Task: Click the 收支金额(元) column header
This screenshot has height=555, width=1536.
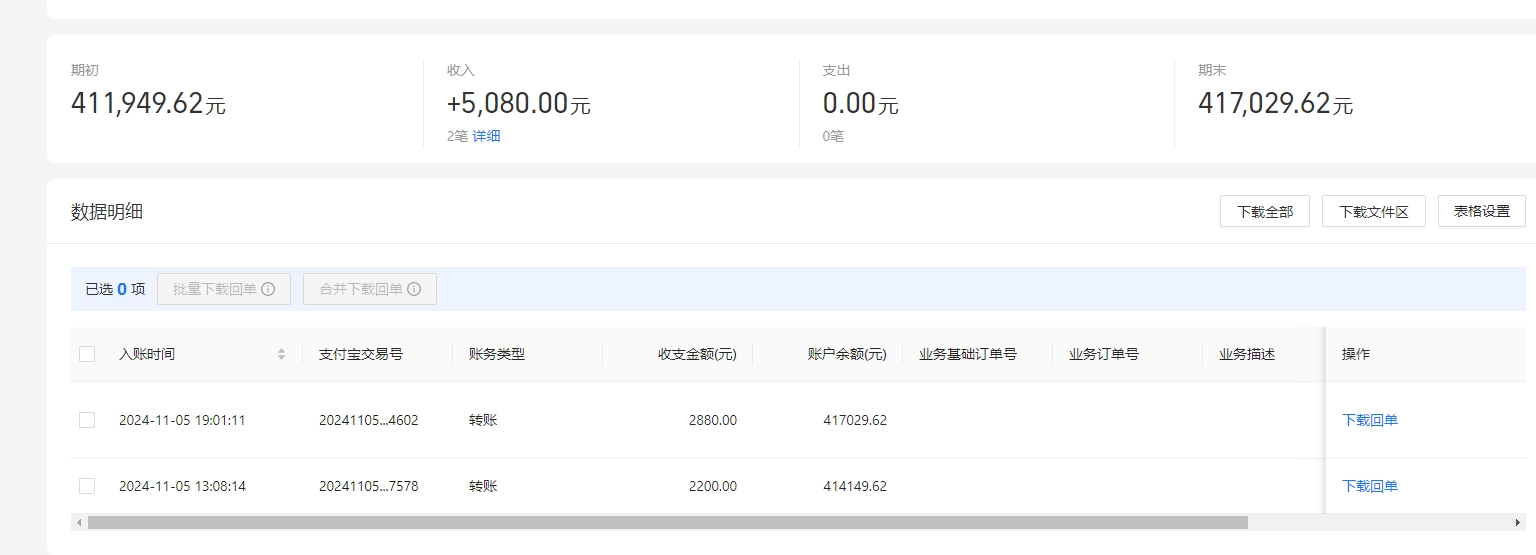Action: click(697, 354)
